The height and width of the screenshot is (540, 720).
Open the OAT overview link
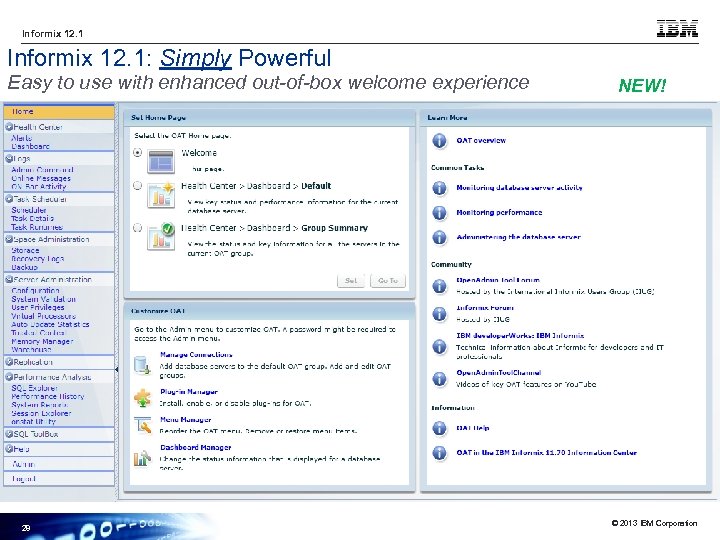click(x=481, y=141)
